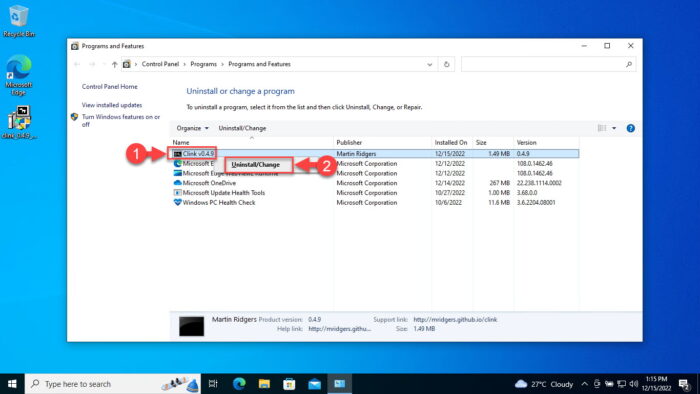Select Microsoft OneDrive in the program list
700x394 pixels.
tap(209, 183)
